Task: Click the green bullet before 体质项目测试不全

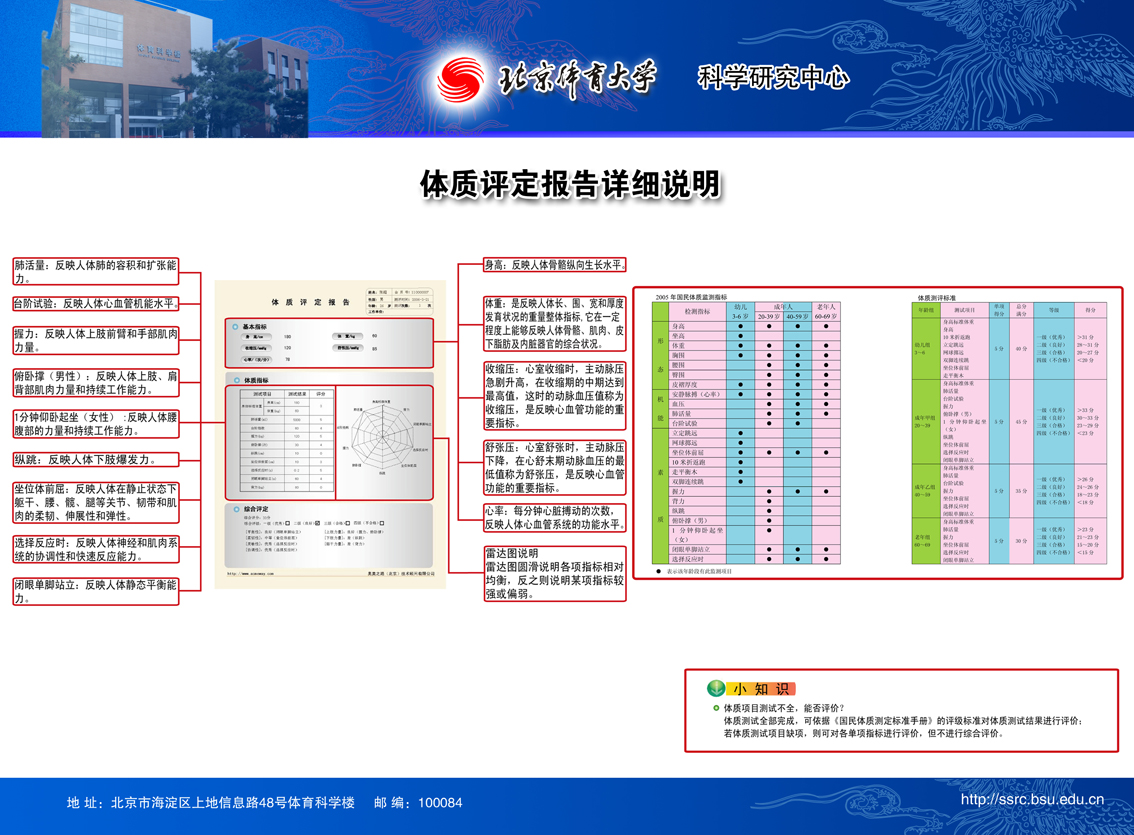Action: point(716,708)
